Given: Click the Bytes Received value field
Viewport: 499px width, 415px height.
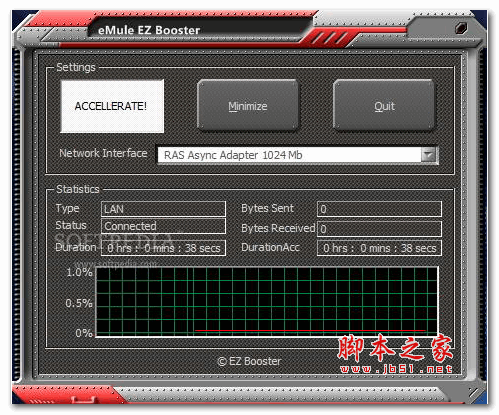Looking at the screenshot, I should pos(379,229).
